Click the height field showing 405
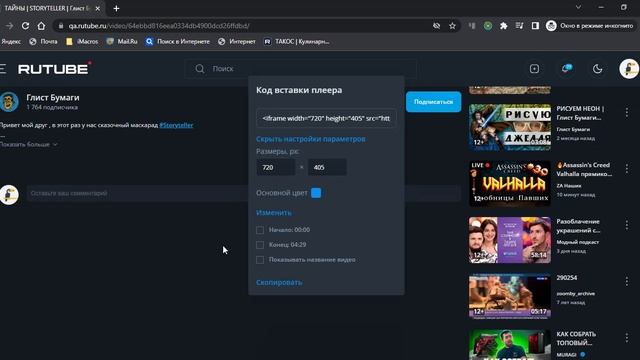This screenshot has height=360, width=640. pyautogui.click(x=327, y=167)
